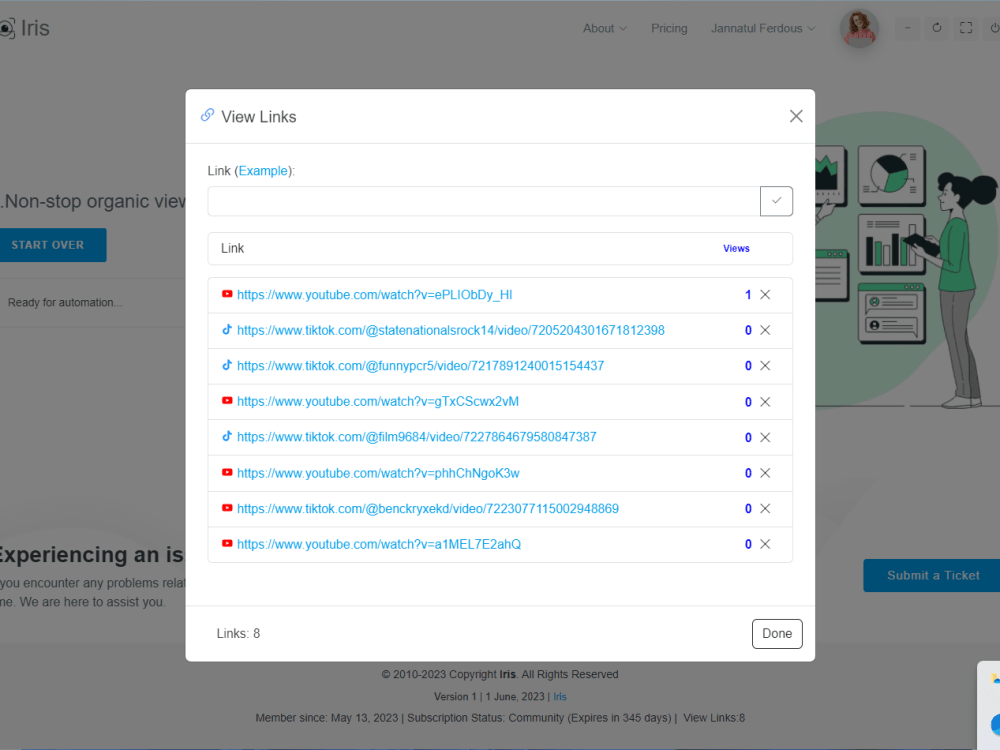Enter fullscreen using the top-right fullscreen icon
The width and height of the screenshot is (1000, 750).
[x=966, y=28]
